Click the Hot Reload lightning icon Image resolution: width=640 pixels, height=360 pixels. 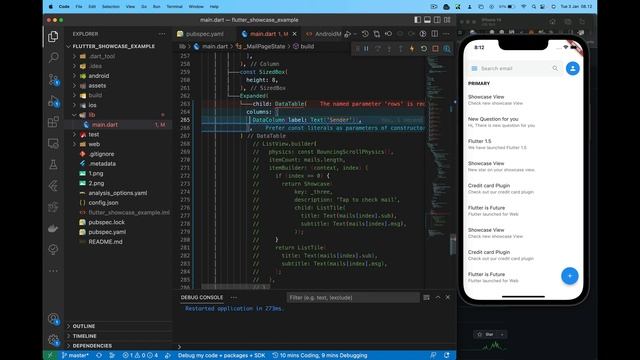click(412, 49)
